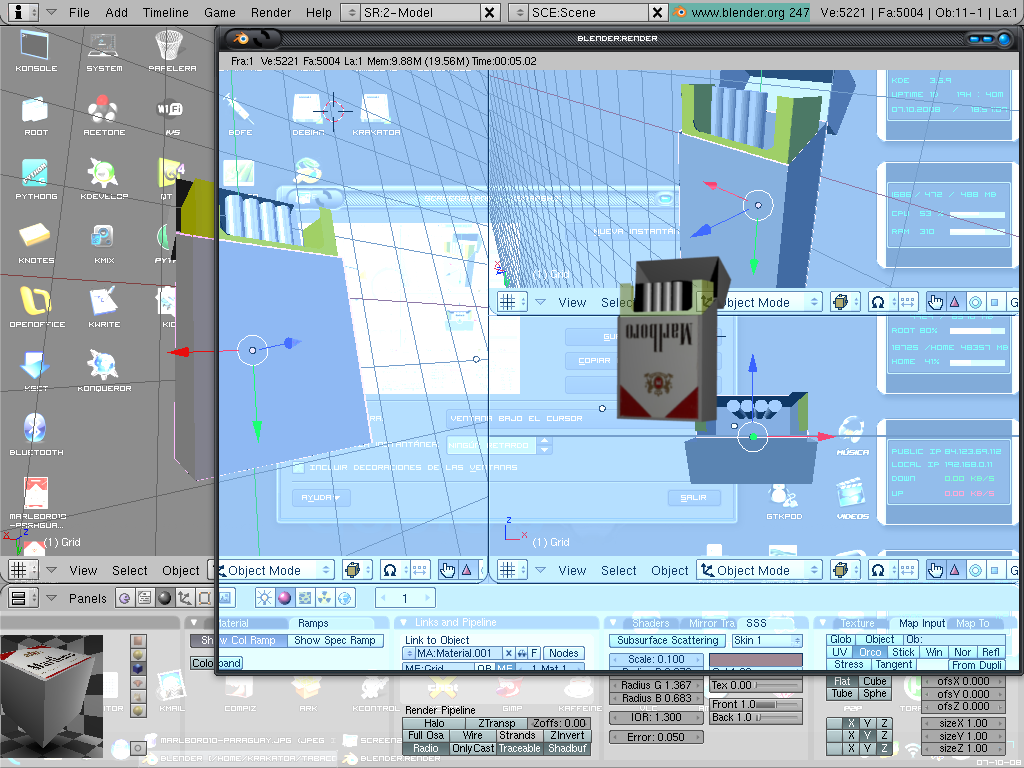Select the Logic context icon in Panels header
The image size is (1024, 768).
pos(125,598)
